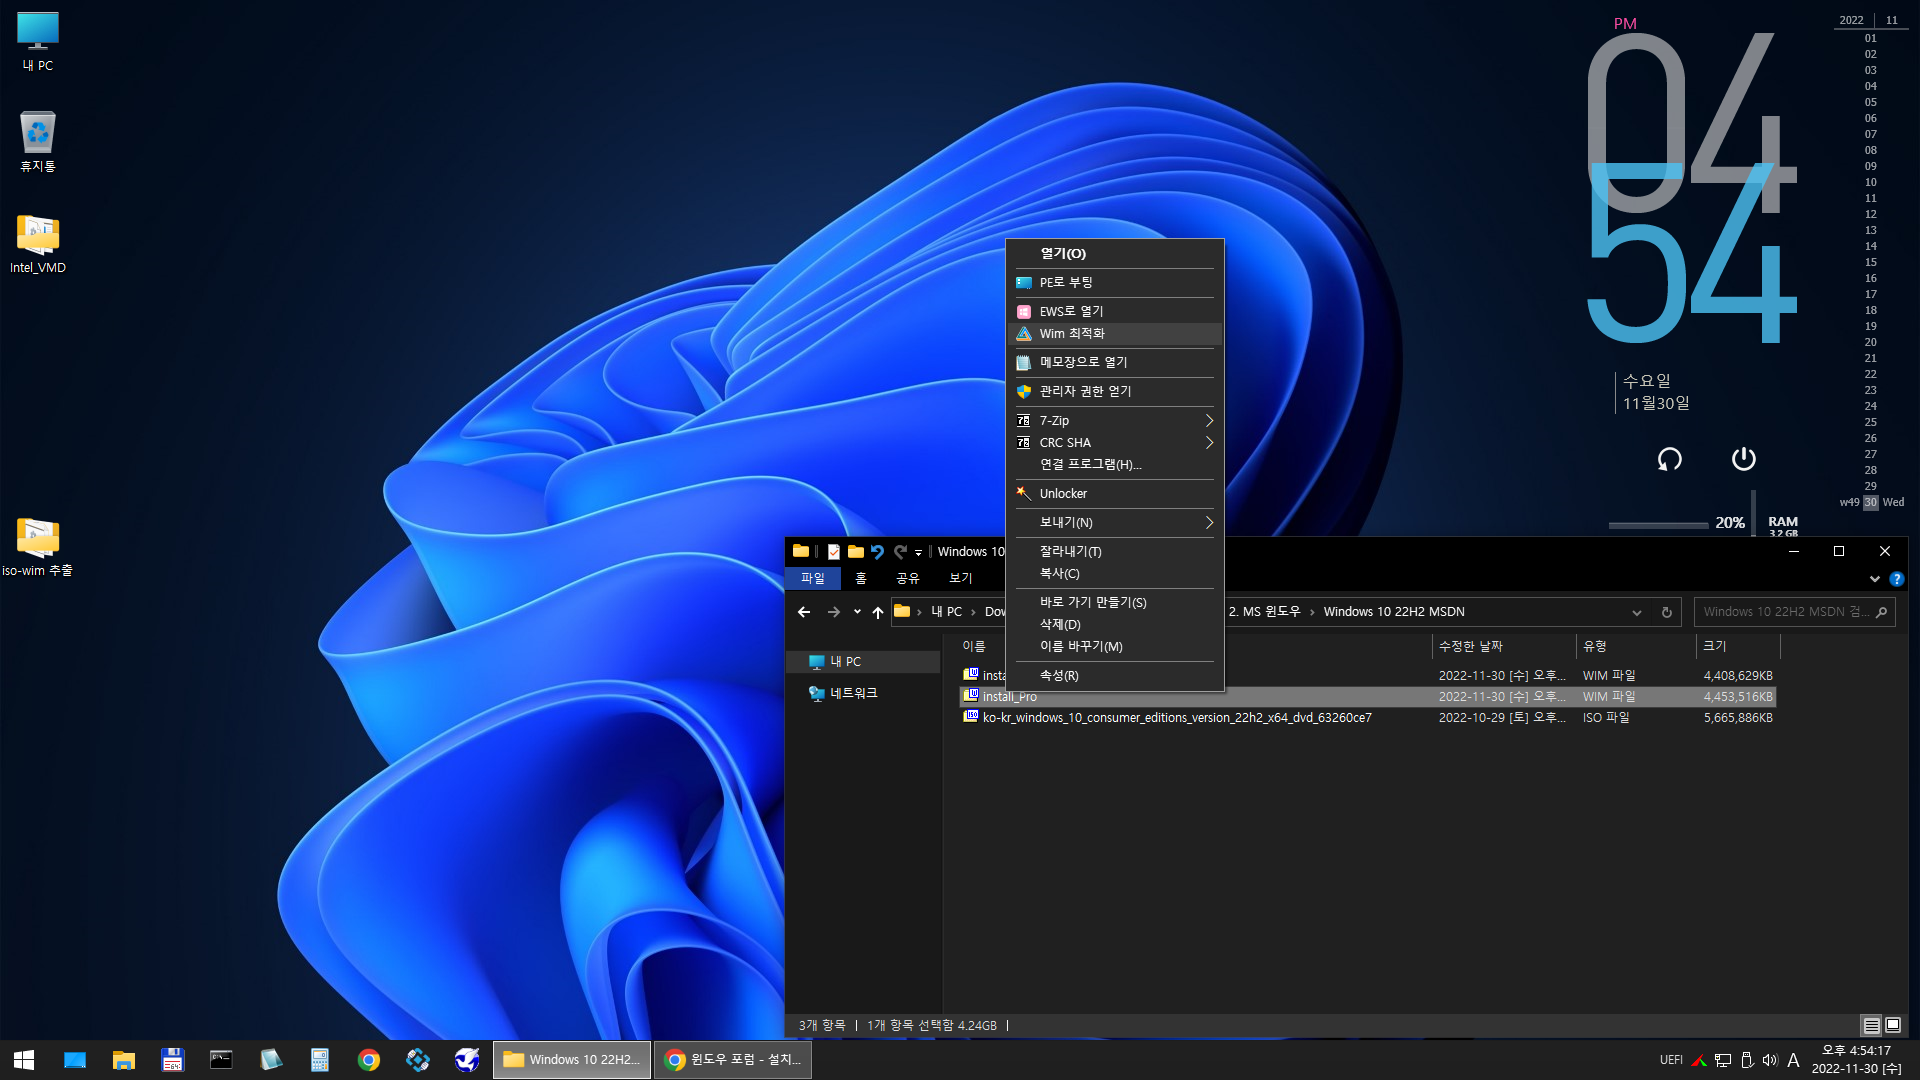Open the 내 PC desktop icon
Image resolution: width=1920 pixels, height=1080 pixels.
pos(38,42)
